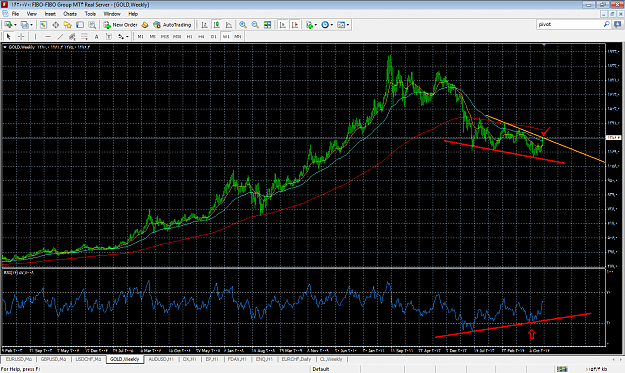Open the File menu
The height and width of the screenshot is (373, 625).
15,14
